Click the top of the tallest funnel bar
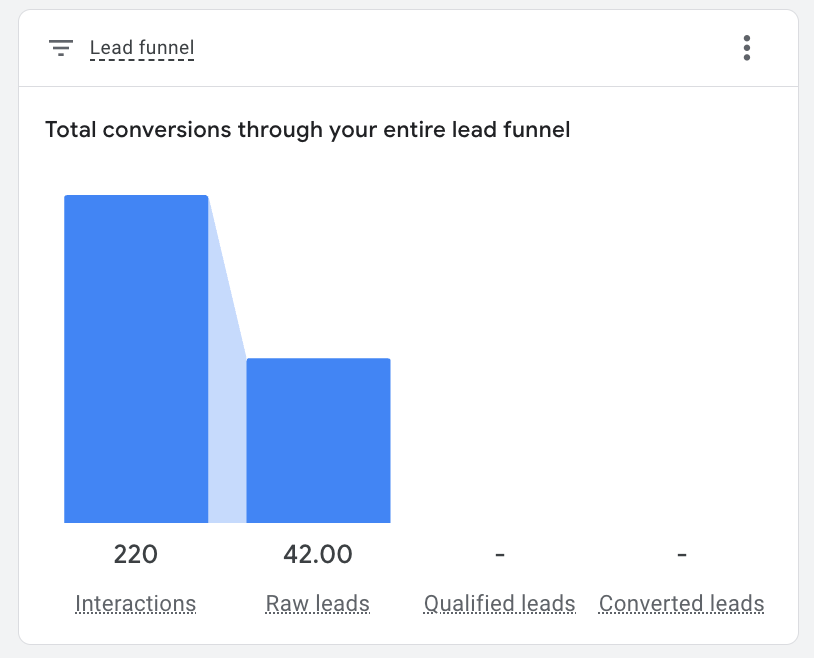Screen dimensions: 814x658 coord(136,200)
